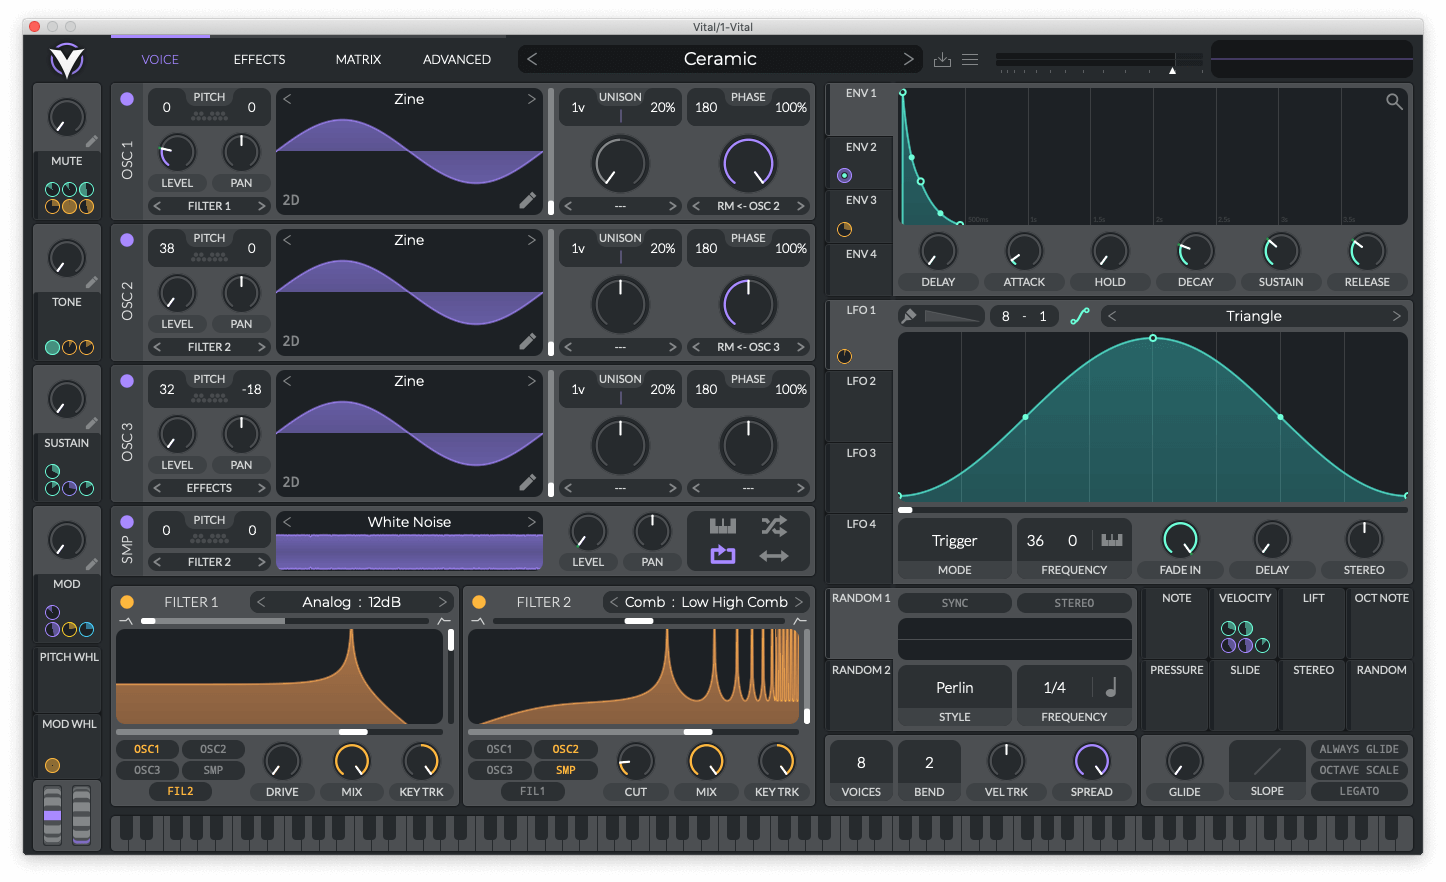Click the ENV 2 modulation source icon
This screenshot has width=1446, height=882.
(x=845, y=175)
